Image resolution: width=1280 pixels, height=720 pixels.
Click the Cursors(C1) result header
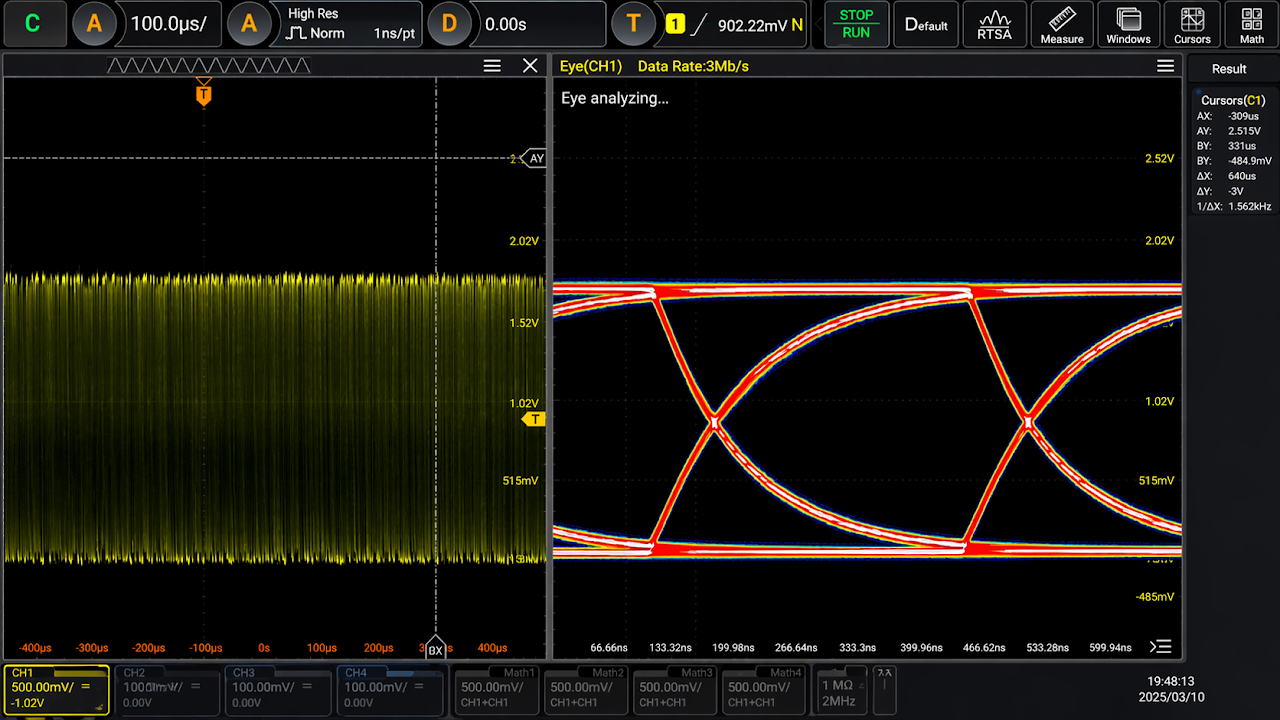(1234, 100)
